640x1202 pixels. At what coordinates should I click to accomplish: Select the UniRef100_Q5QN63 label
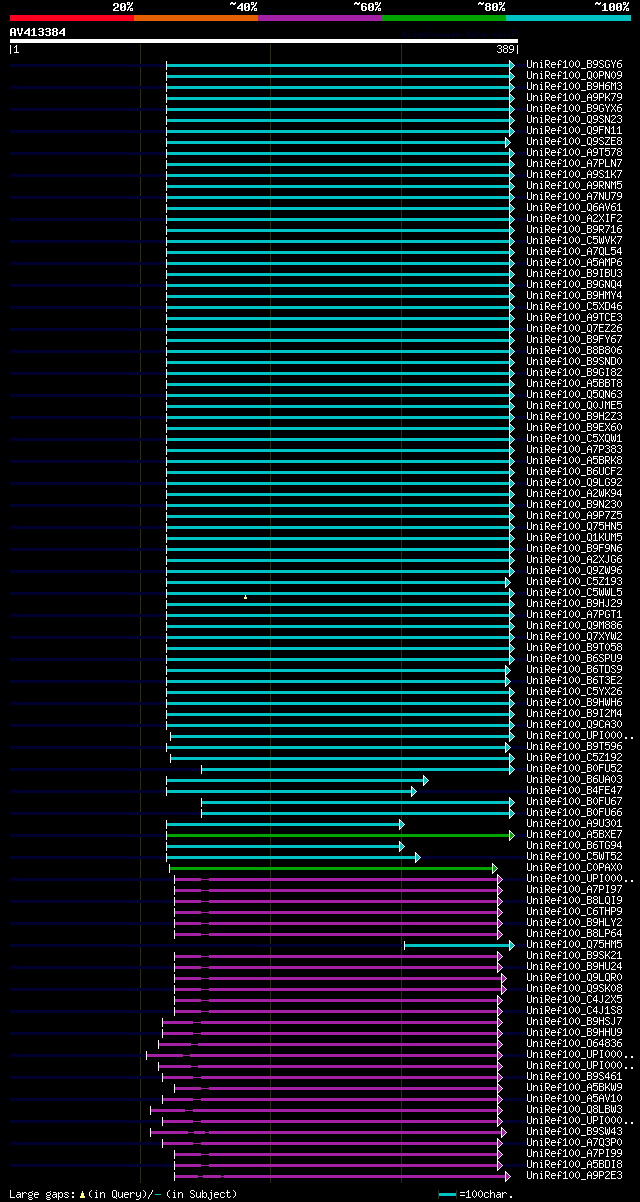[x=574, y=394]
